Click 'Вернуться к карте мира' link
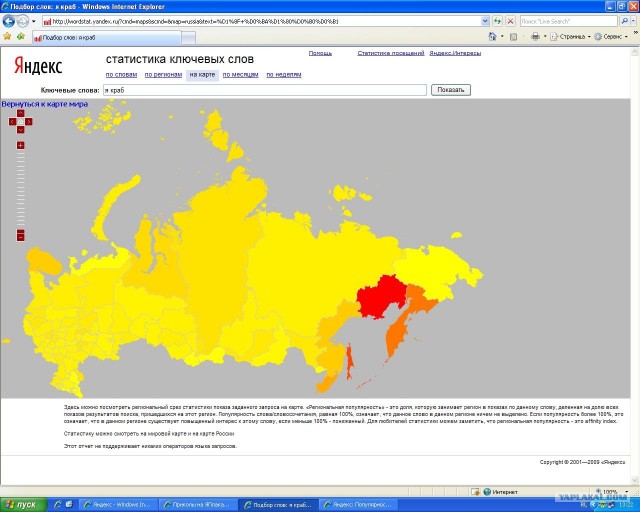 (44, 104)
